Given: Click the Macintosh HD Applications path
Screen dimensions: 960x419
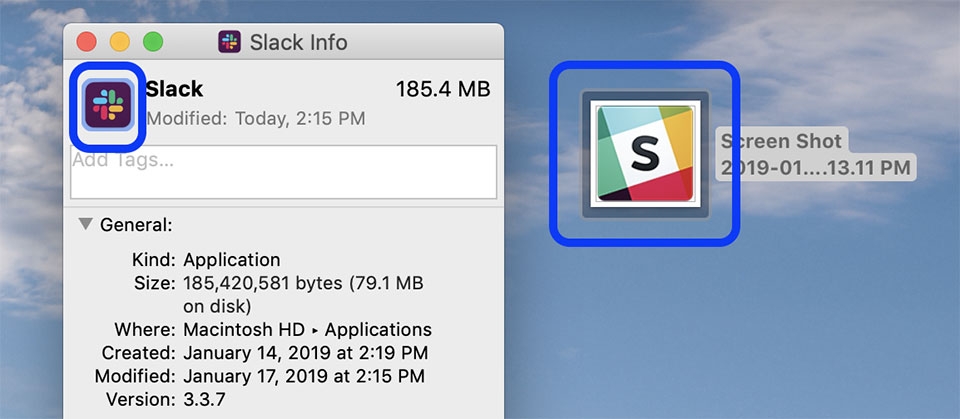Looking at the screenshot, I should click(307, 330).
